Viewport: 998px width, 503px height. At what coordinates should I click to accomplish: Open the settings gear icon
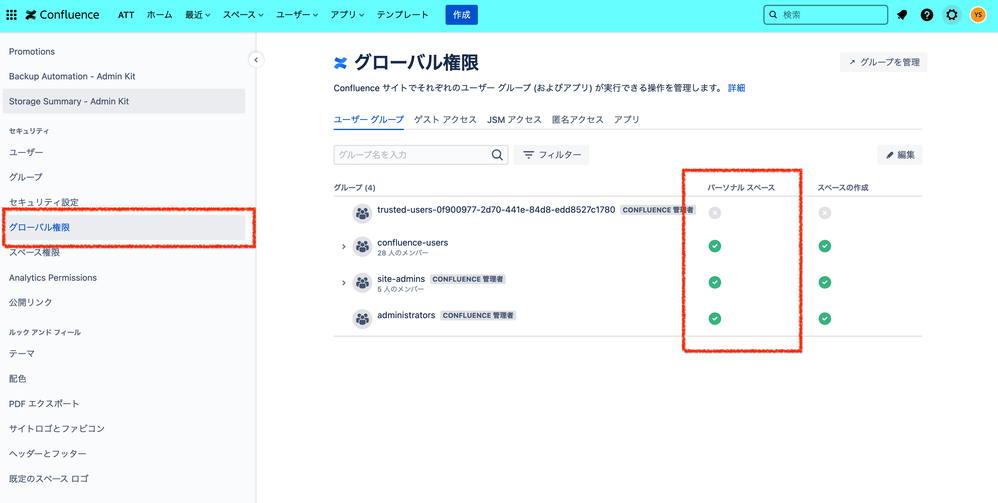point(952,15)
